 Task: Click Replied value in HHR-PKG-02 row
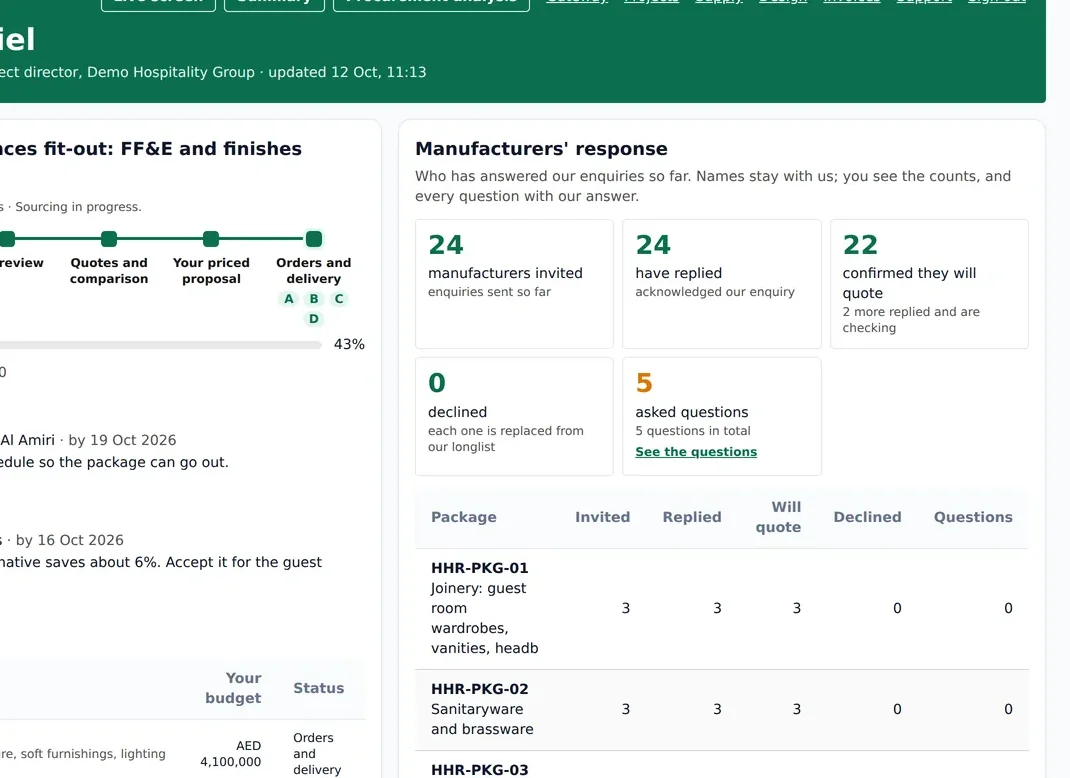[x=717, y=709]
